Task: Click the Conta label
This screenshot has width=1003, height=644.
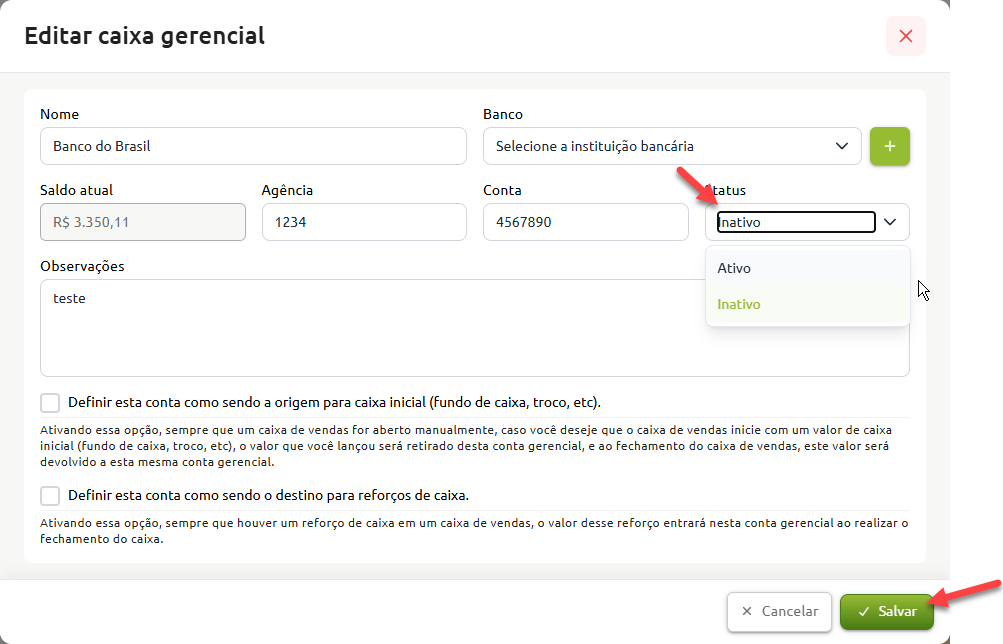Action: pyautogui.click(x=502, y=190)
